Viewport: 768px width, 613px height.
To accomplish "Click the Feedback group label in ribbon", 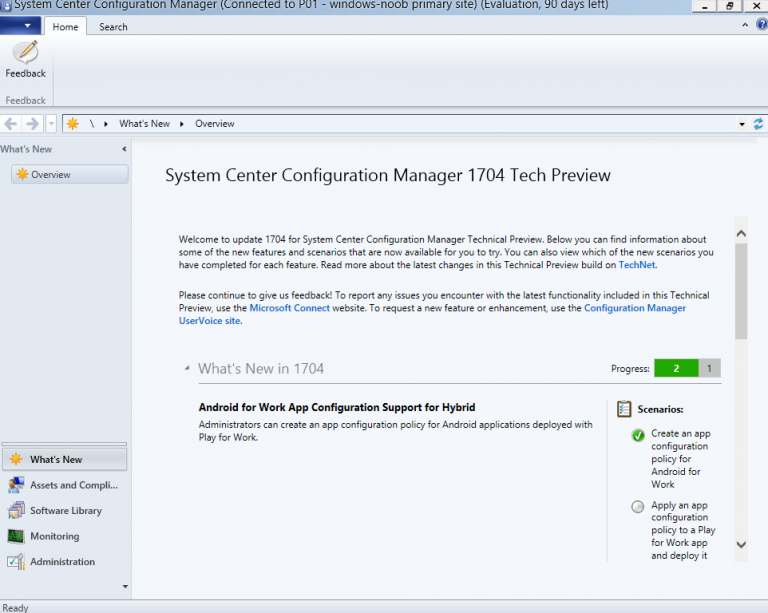I will coord(25,100).
